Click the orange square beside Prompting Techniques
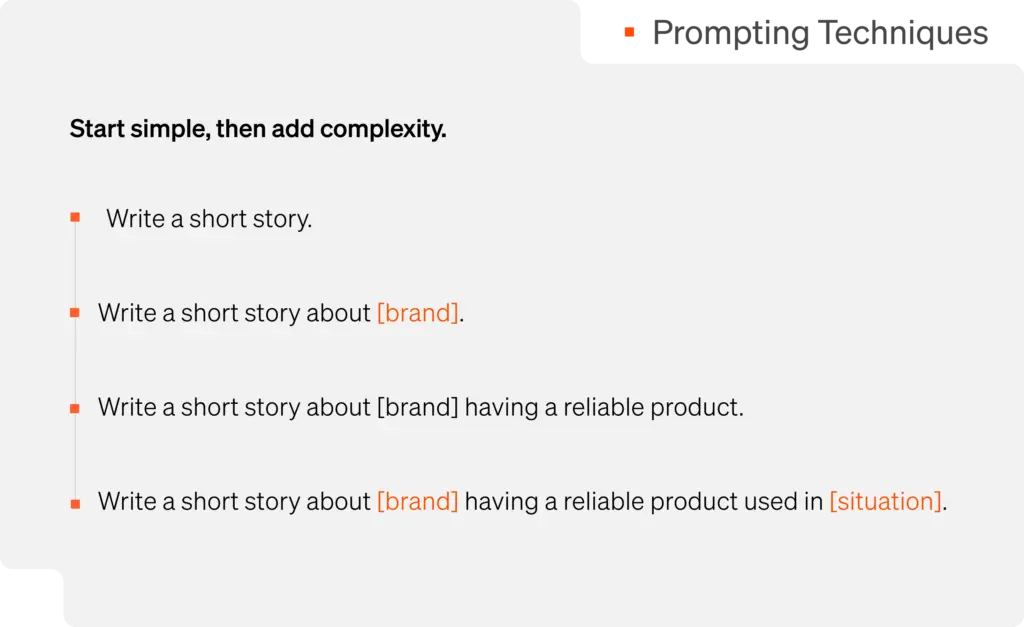This screenshot has height=627, width=1024. pos(630,32)
